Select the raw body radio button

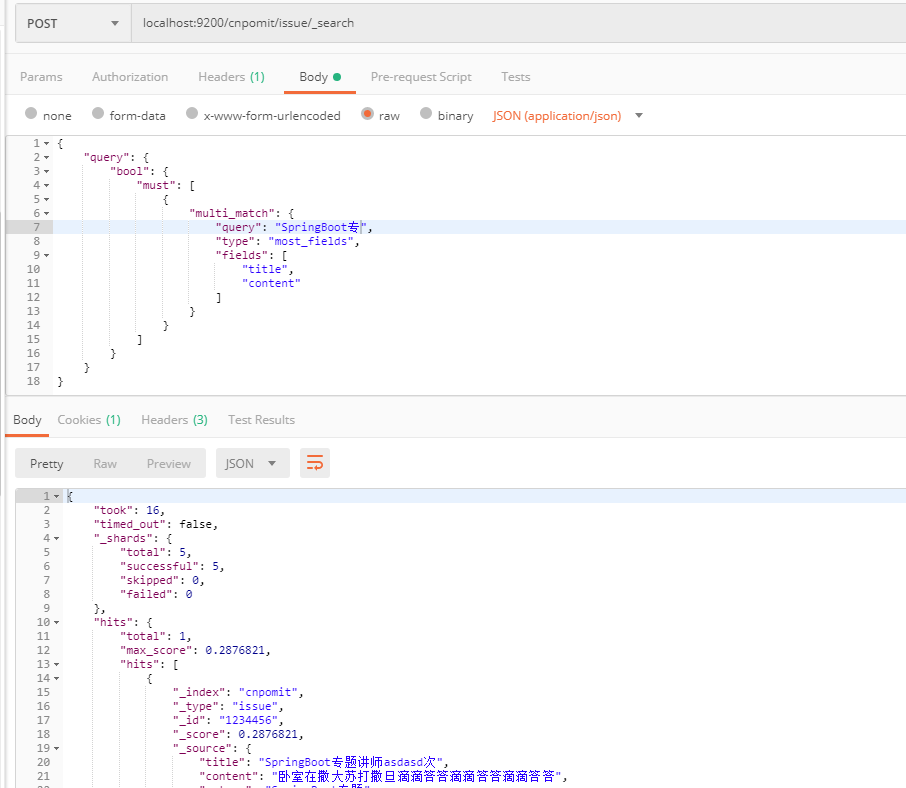(x=367, y=114)
